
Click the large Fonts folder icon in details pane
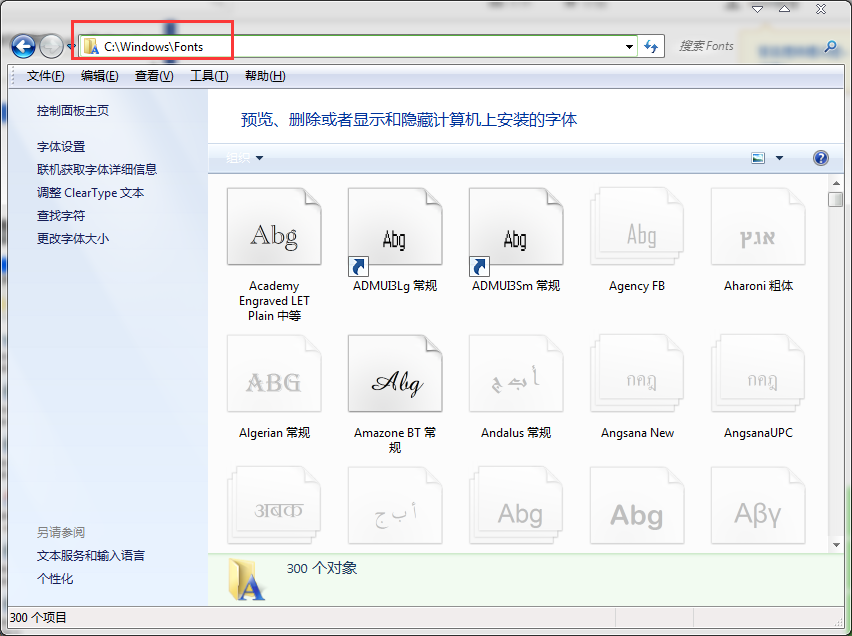[247, 579]
